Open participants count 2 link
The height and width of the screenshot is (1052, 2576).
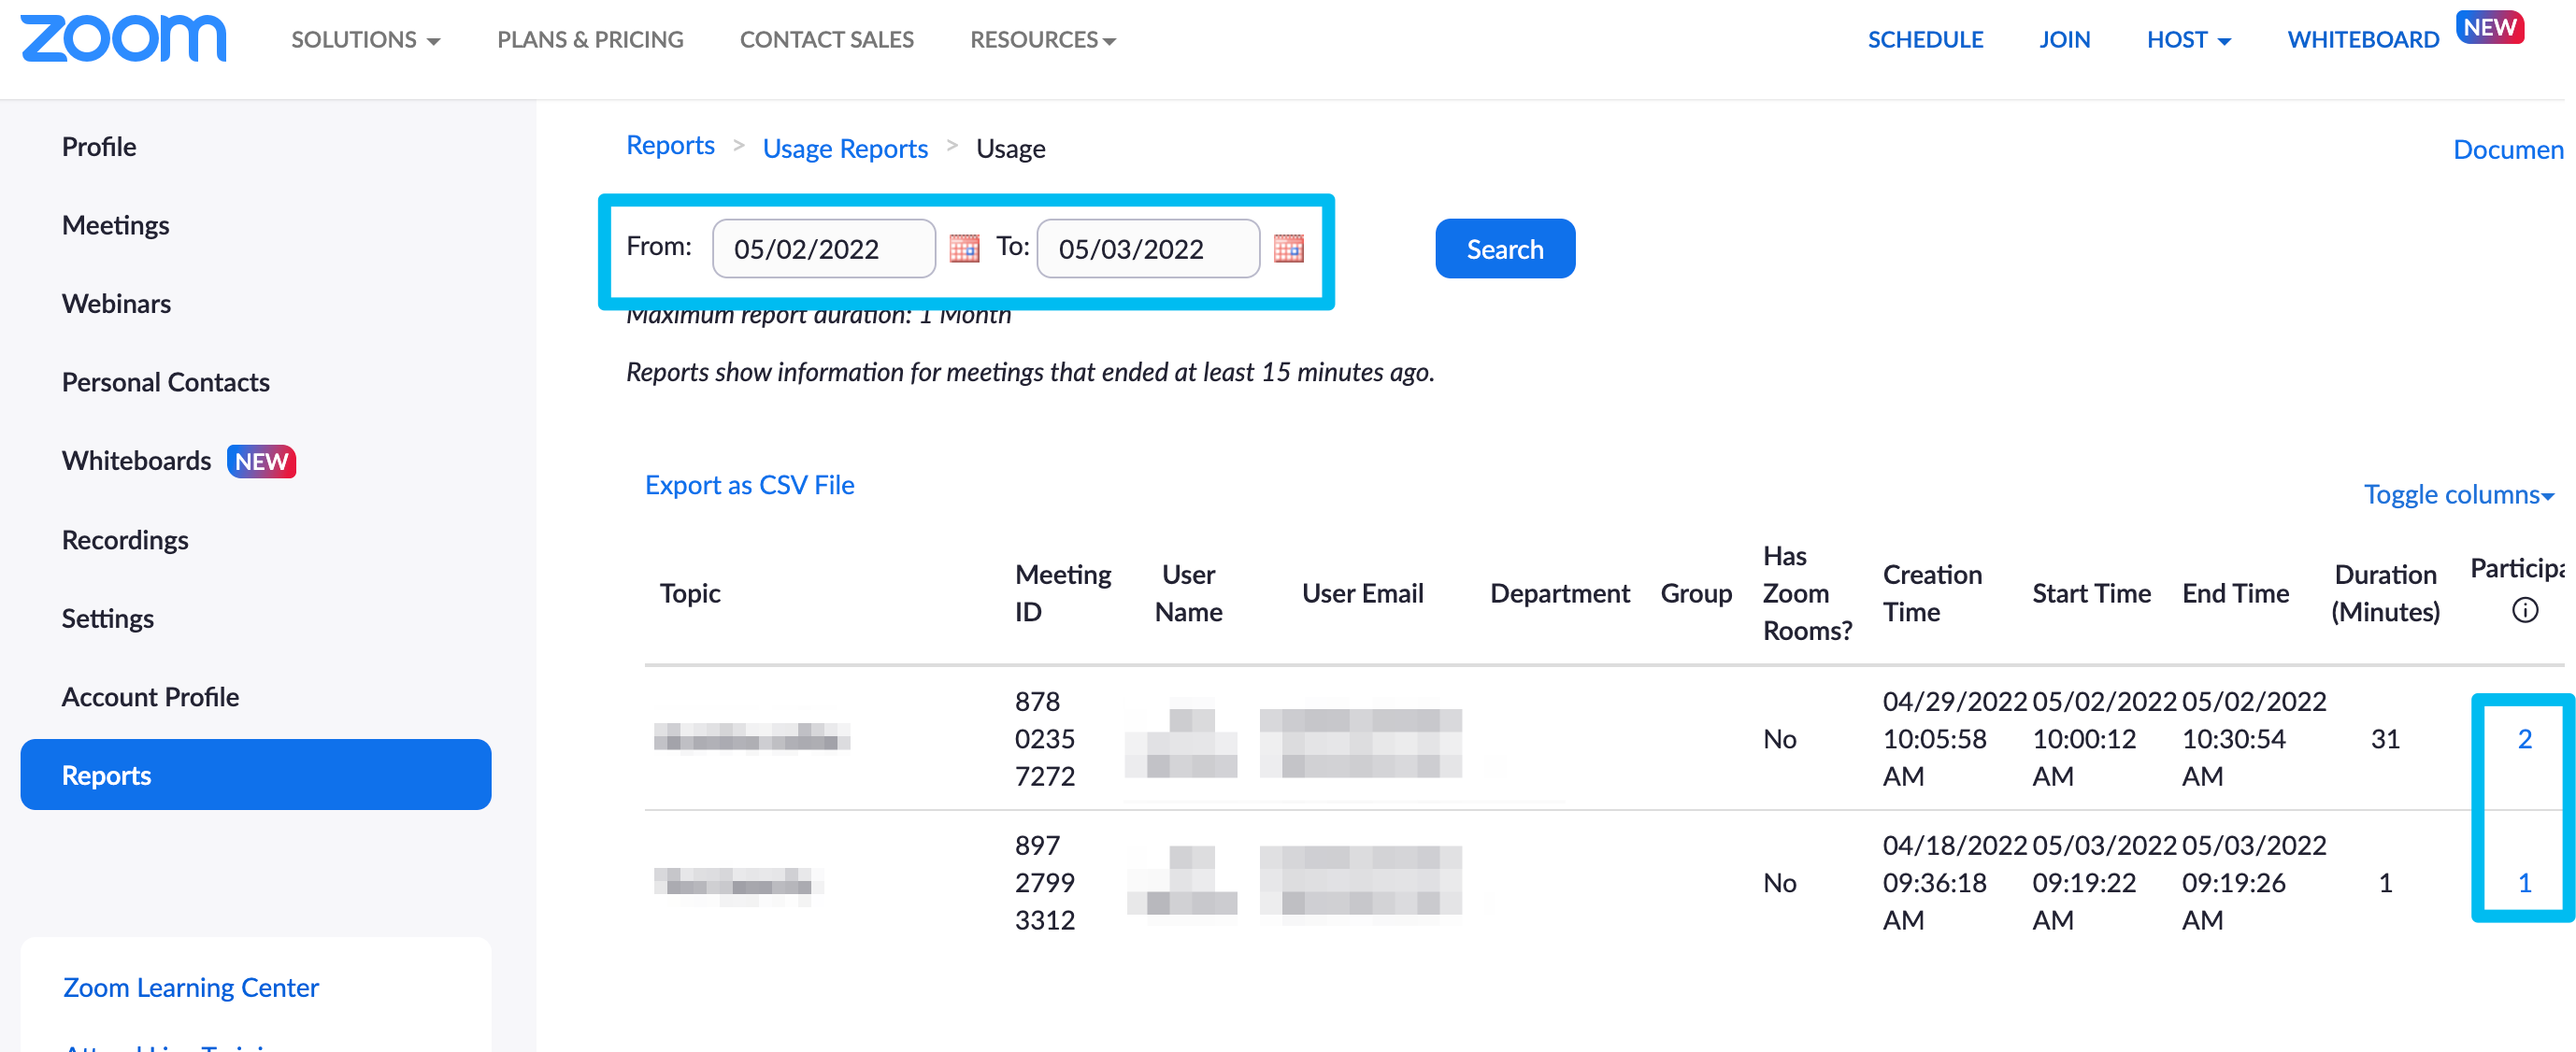pyautogui.click(x=2524, y=739)
